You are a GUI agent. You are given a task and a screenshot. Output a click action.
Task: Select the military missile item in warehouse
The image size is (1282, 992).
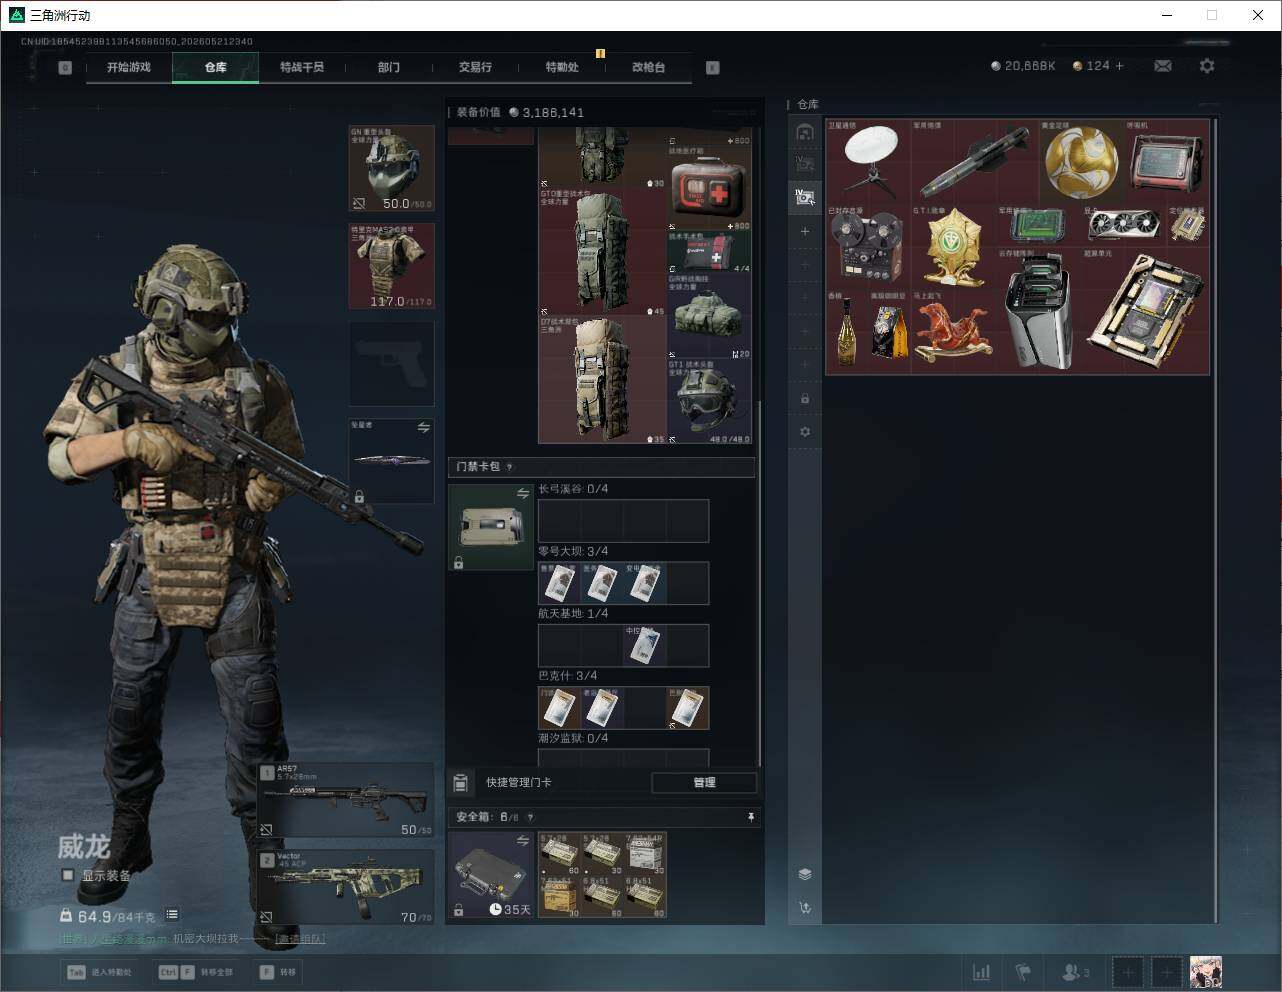point(975,161)
